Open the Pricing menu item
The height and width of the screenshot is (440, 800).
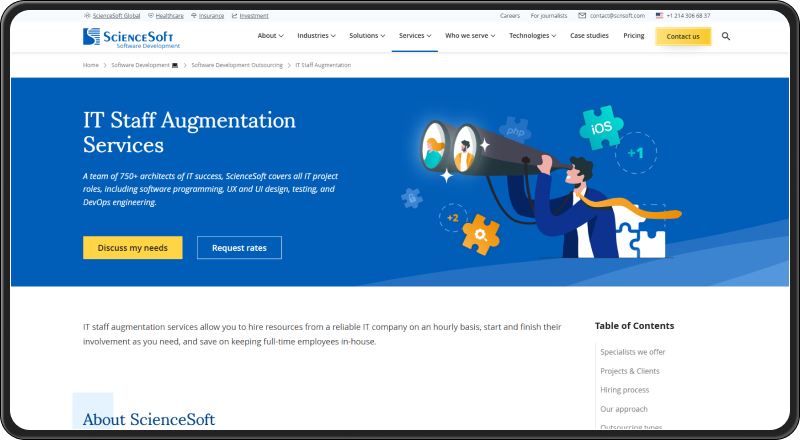point(634,36)
